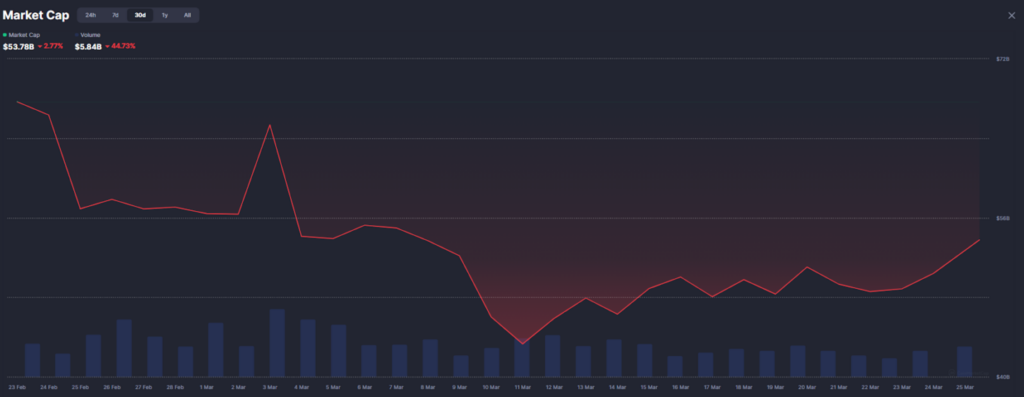
Task: Click the $53.78B market cap value
Action: click(18, 46)
